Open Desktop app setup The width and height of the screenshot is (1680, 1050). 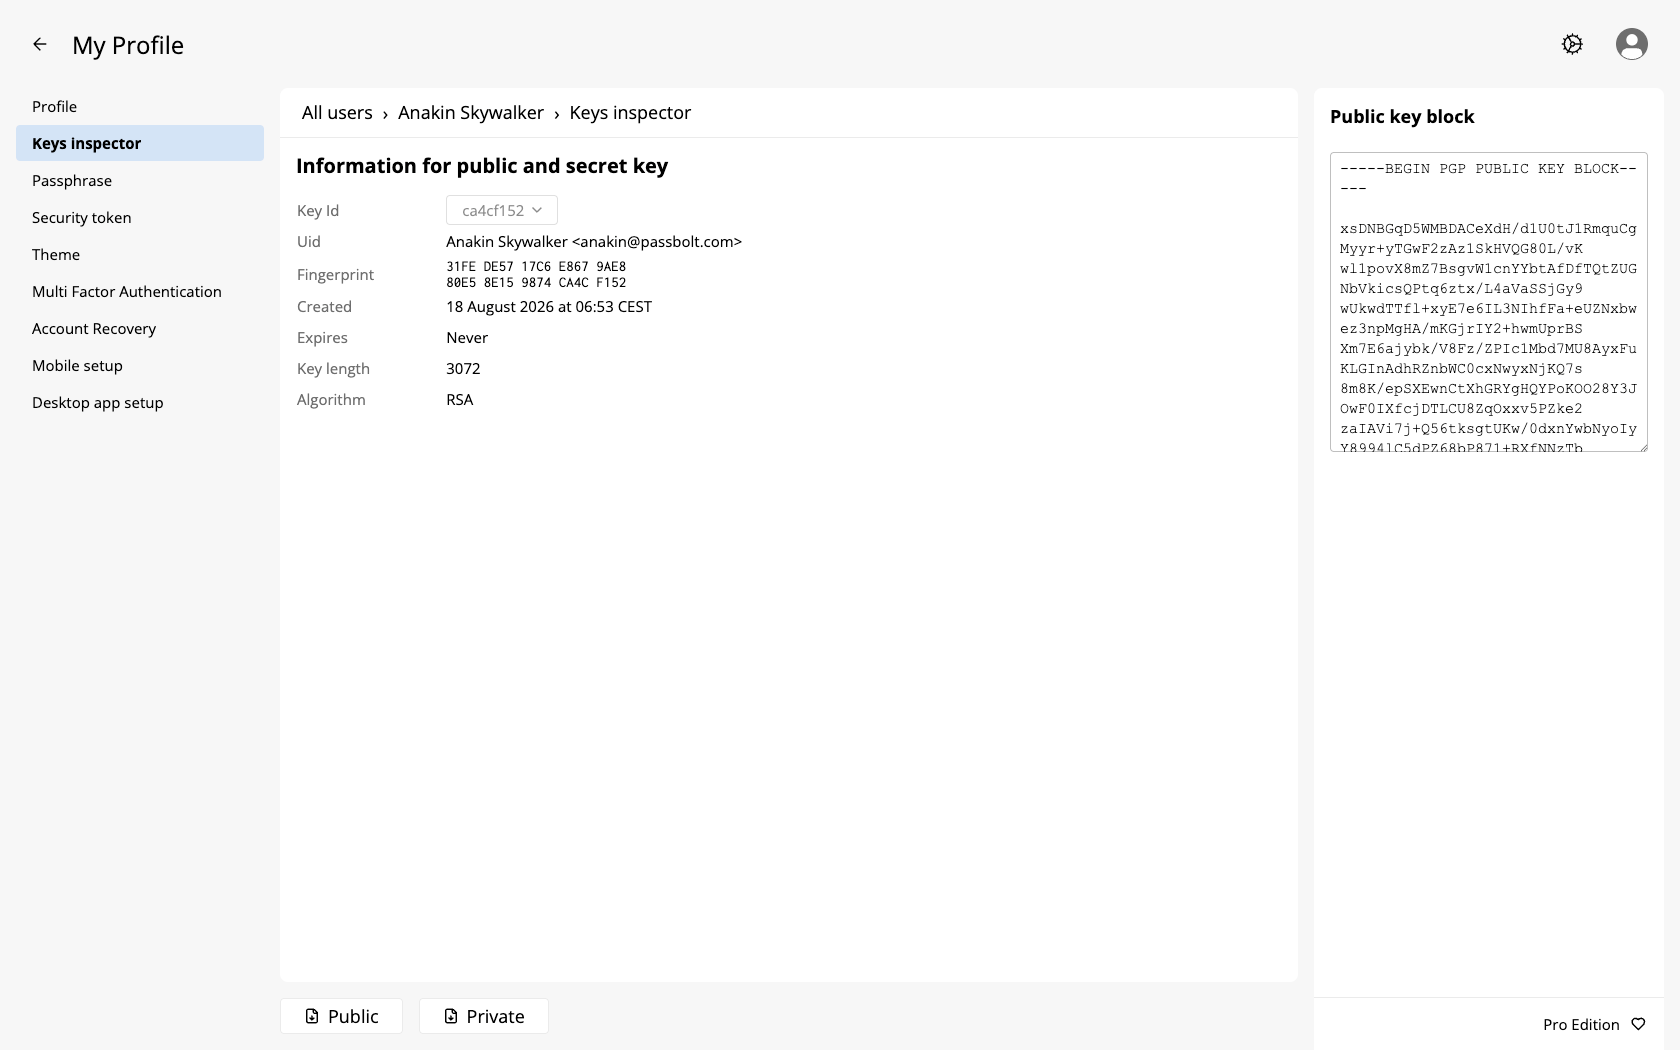(140, 402)
